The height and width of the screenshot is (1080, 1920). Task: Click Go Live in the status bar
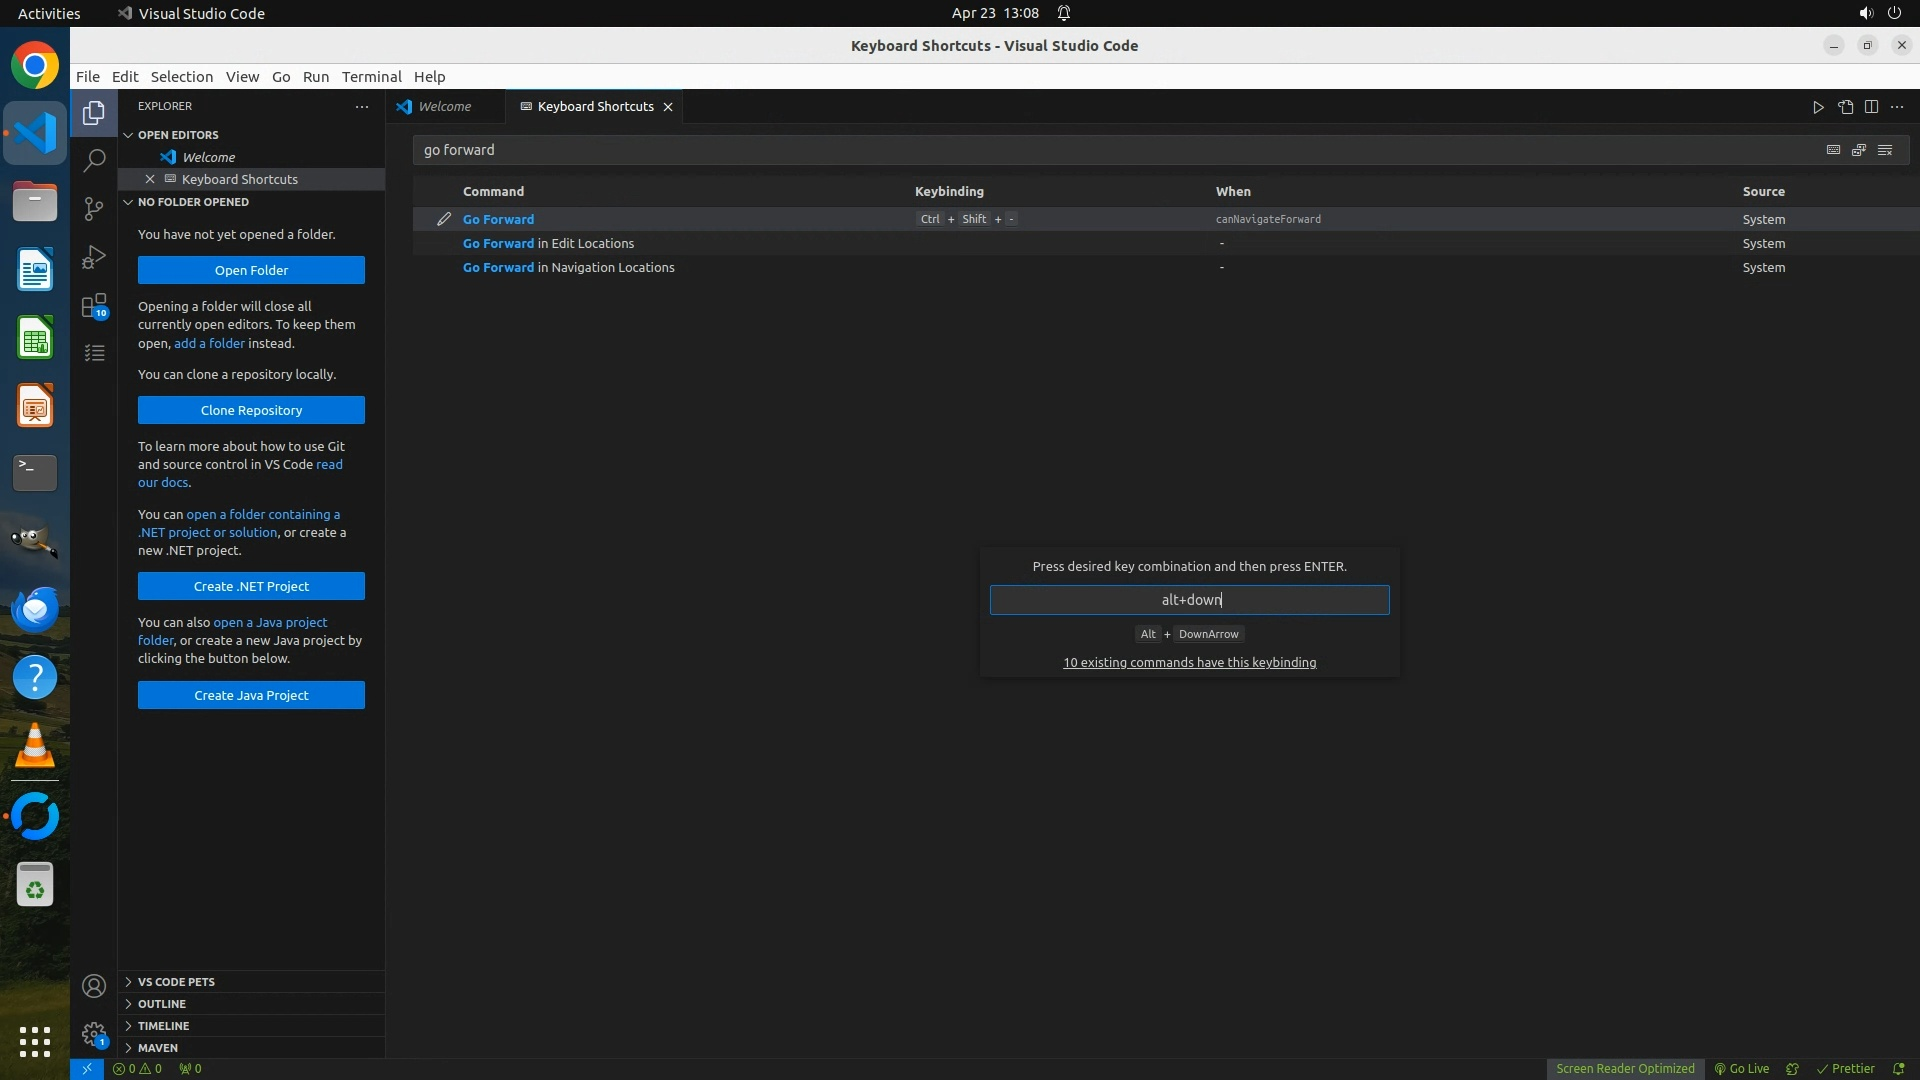1742,1068
